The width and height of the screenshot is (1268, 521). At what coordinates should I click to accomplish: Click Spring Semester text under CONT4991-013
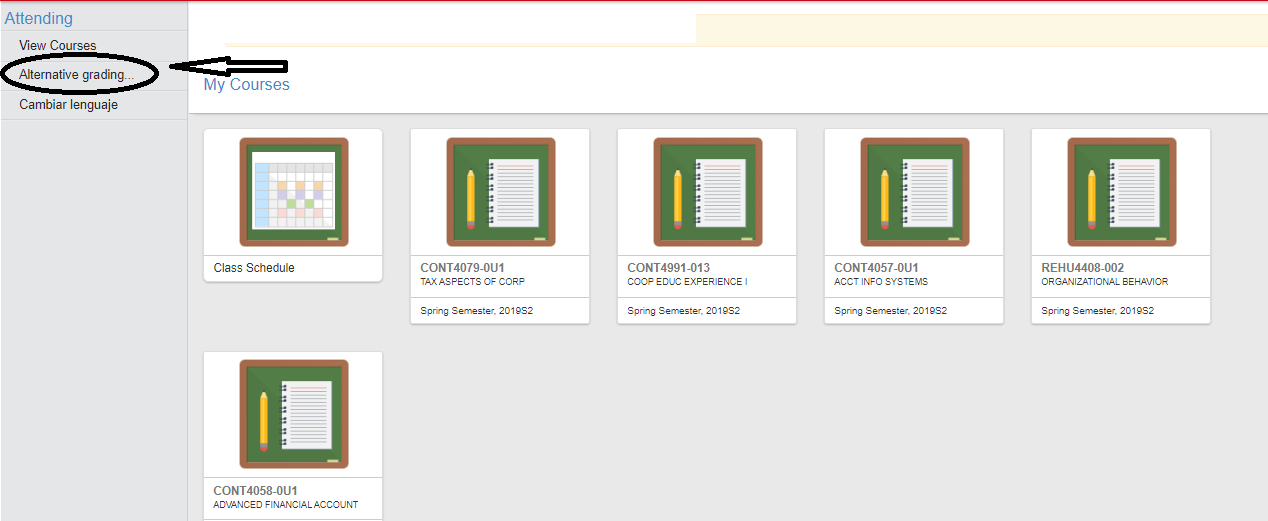pos(684,311)
